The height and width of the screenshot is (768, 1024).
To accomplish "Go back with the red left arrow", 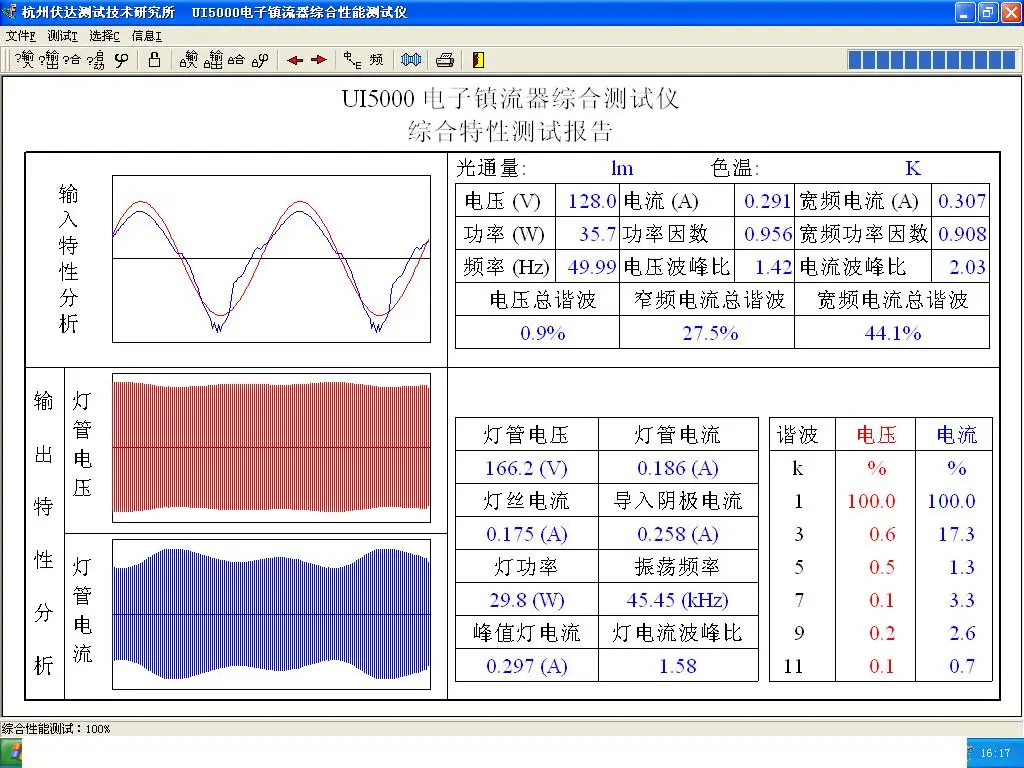I will [295, 60].
